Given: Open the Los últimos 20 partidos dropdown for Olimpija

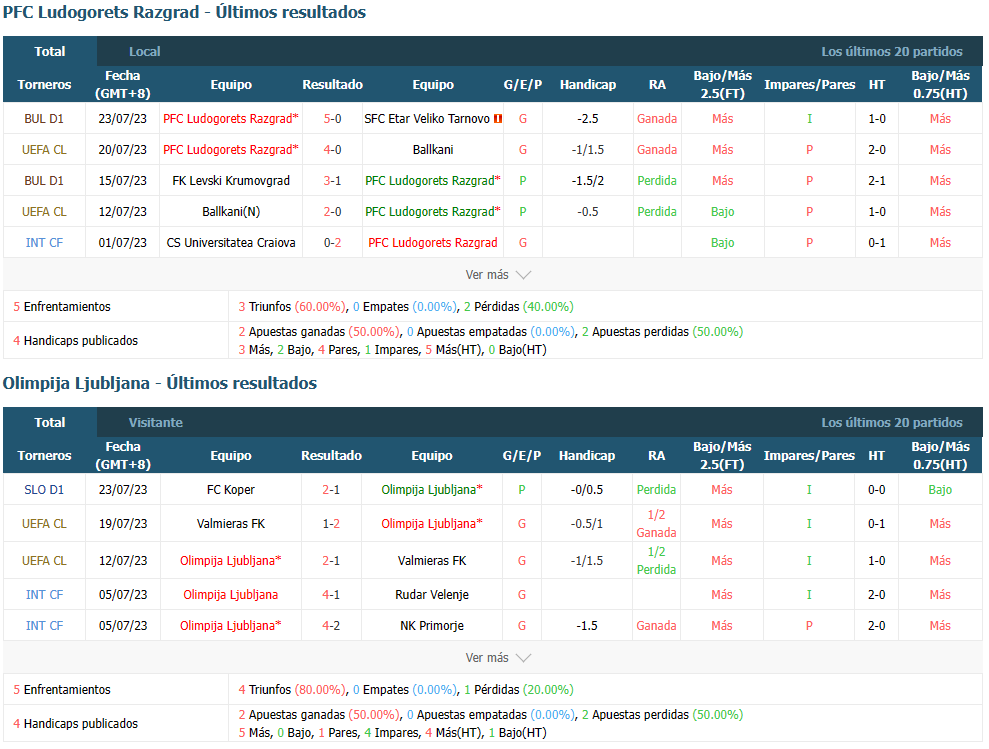Looking at the screenshot, I should click(x=891, y=423).
